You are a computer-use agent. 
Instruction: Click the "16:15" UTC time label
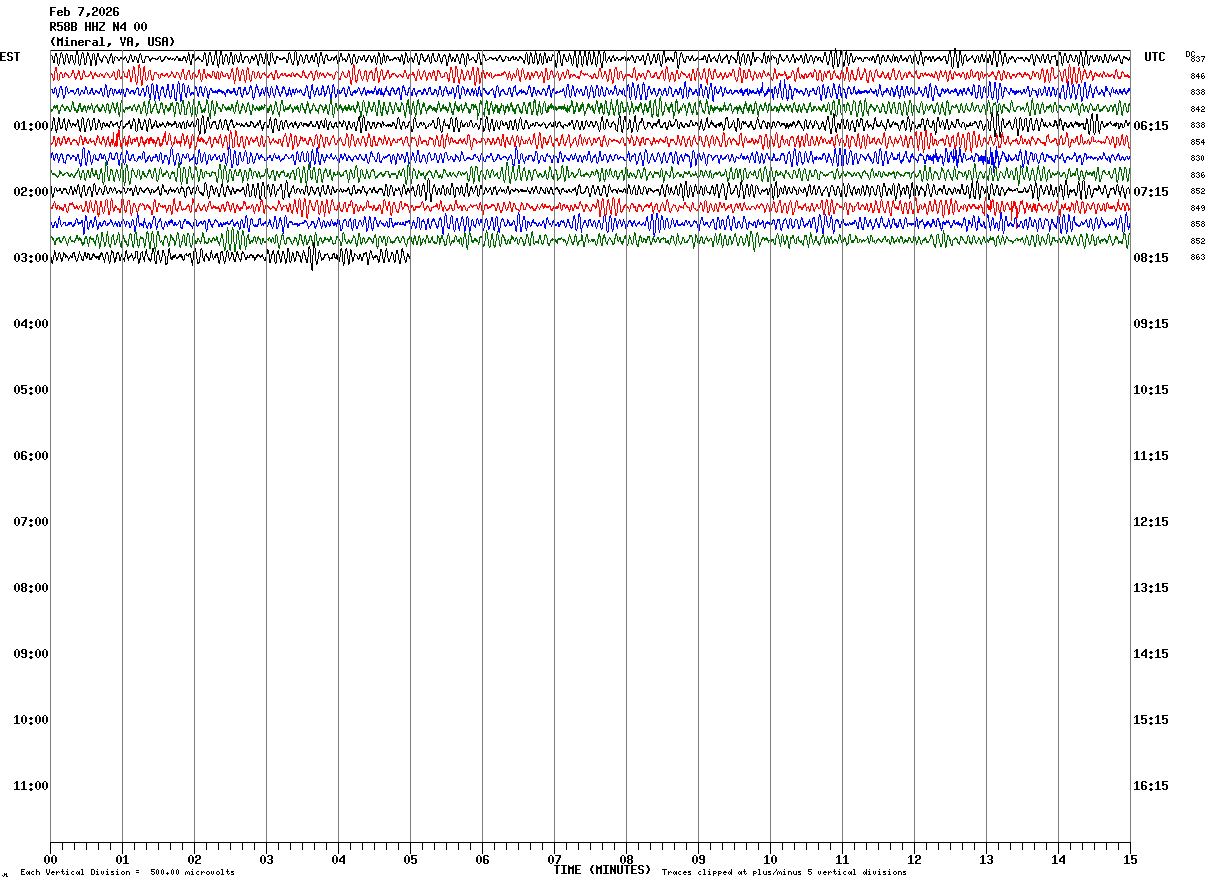(x=1151, y=786)
